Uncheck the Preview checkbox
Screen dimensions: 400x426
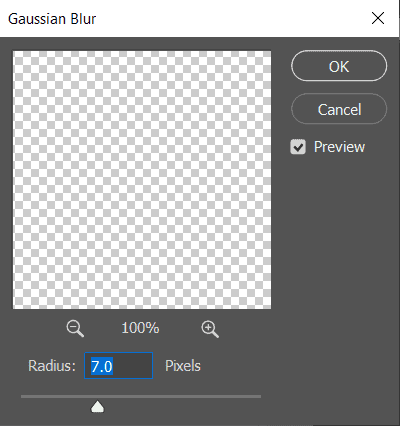298,147
